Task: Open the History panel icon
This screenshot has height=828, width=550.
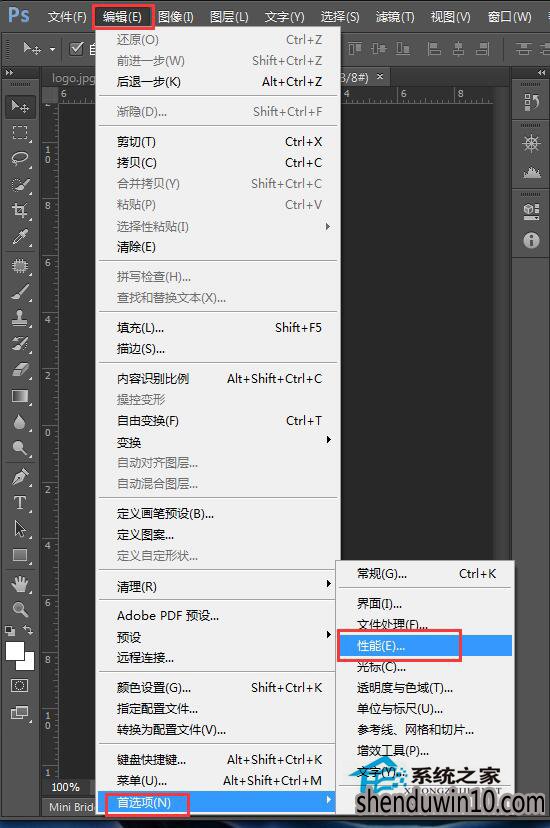Action: [x=531, y=101]
